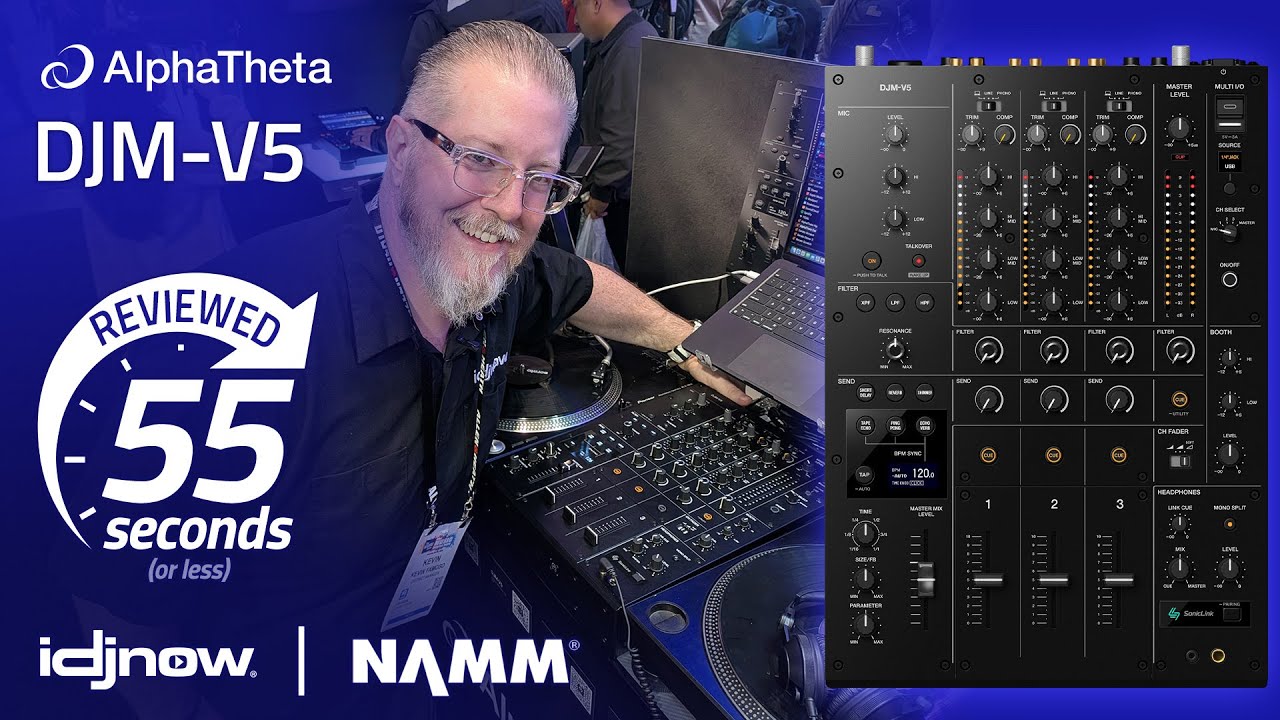The height and width of the screenshot is (720, 1280).
Task: Click the channel 2 fader cap
Action: click(1053, 580)
